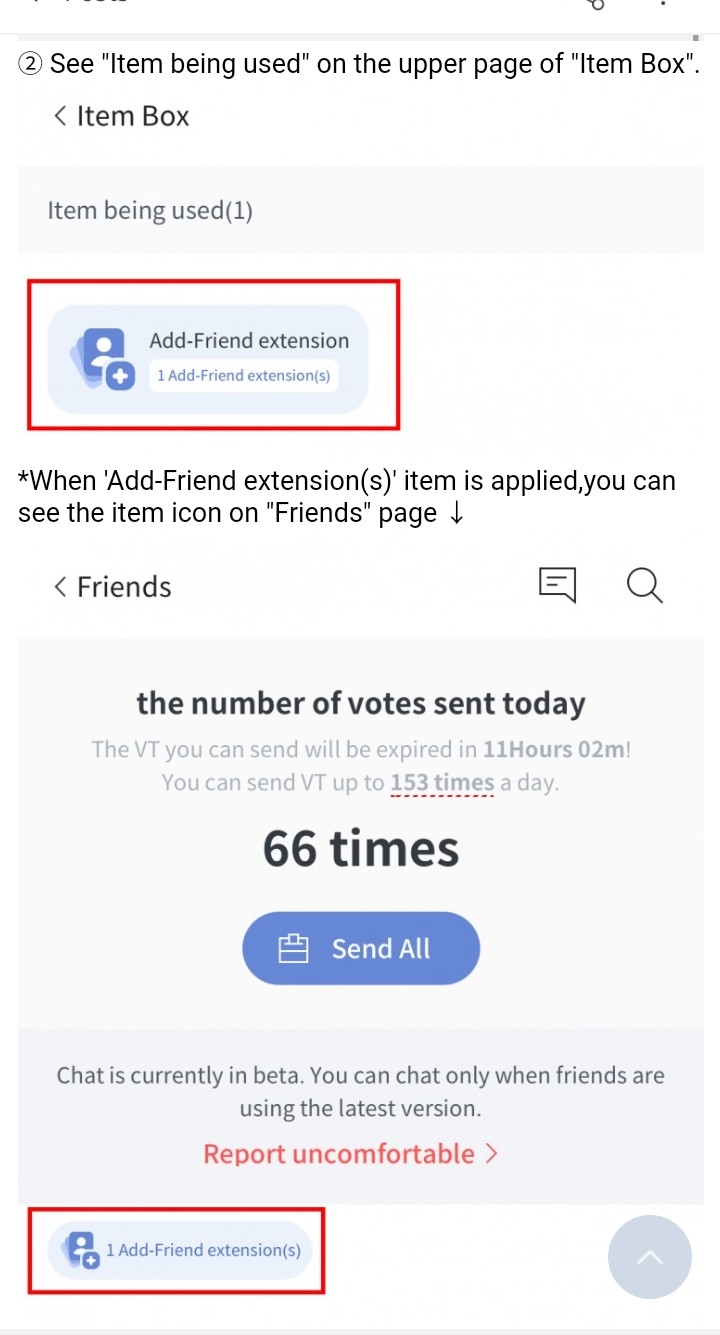Click the "66 times" vote count
The image size is (720, 1335).
pyautogui.click(x=360, y=849)
